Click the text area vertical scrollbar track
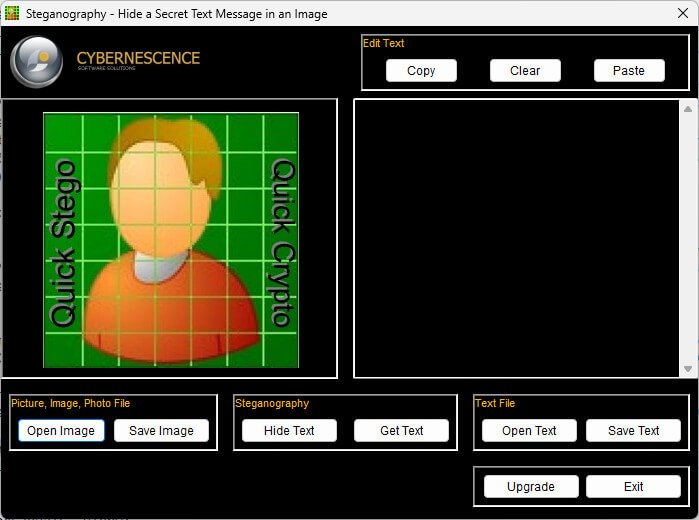 (x=688, y=239)
